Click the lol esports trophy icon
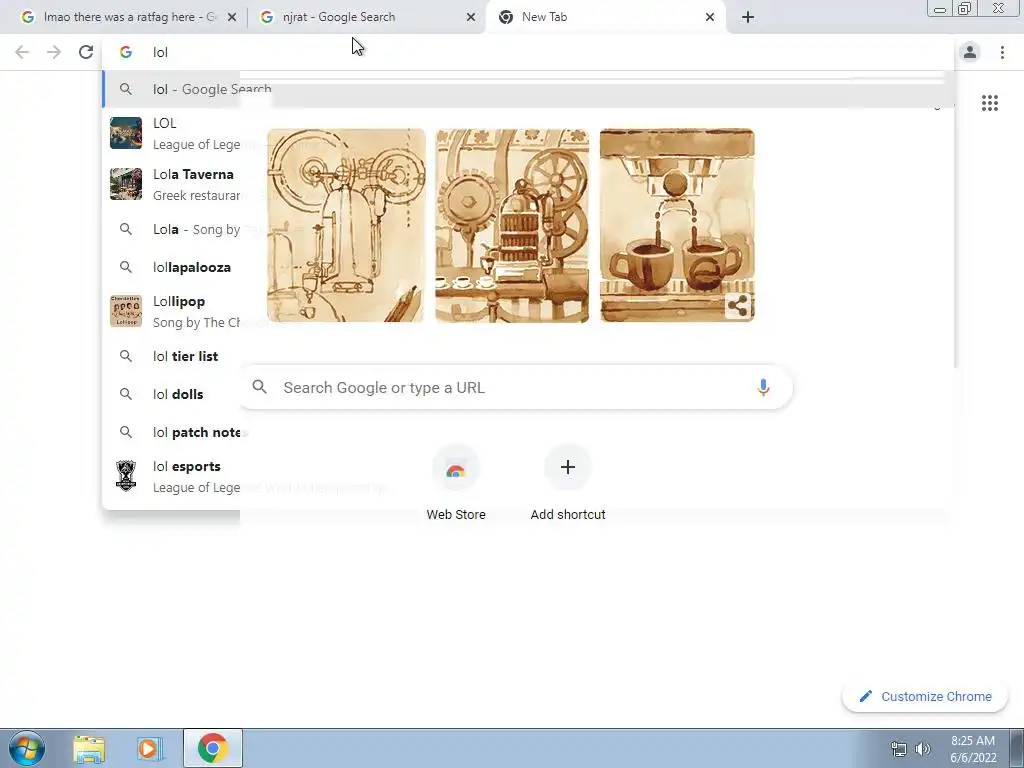 coord(126,475)
